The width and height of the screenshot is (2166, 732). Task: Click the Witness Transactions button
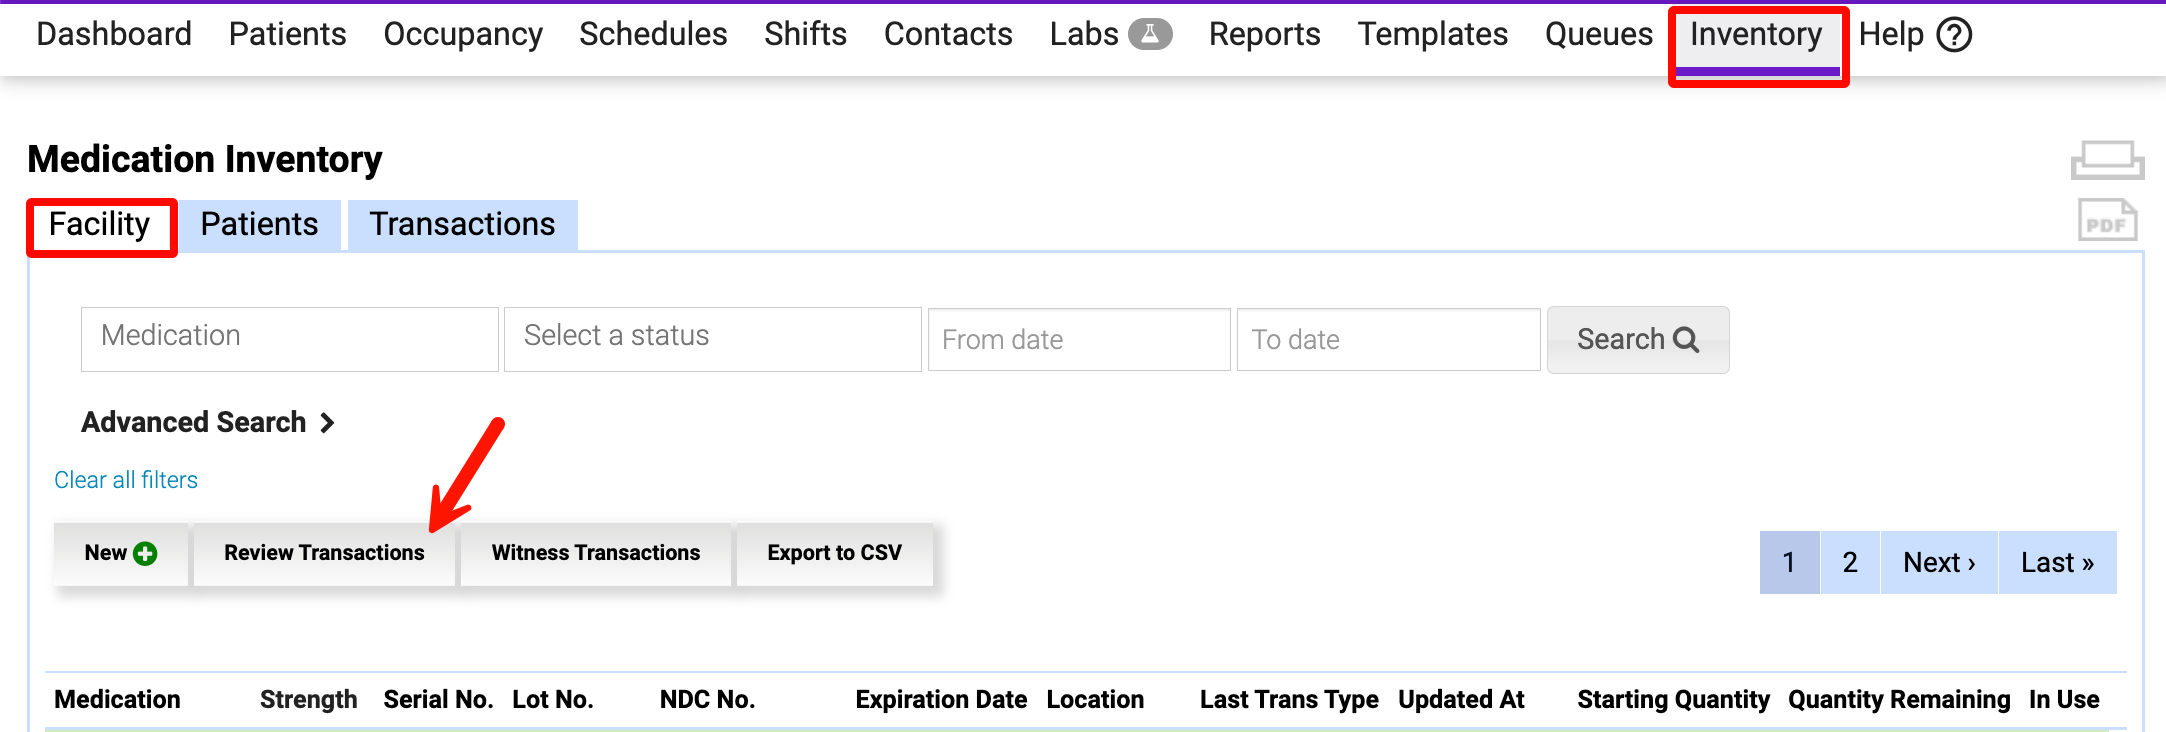click(x=595, y=553)
